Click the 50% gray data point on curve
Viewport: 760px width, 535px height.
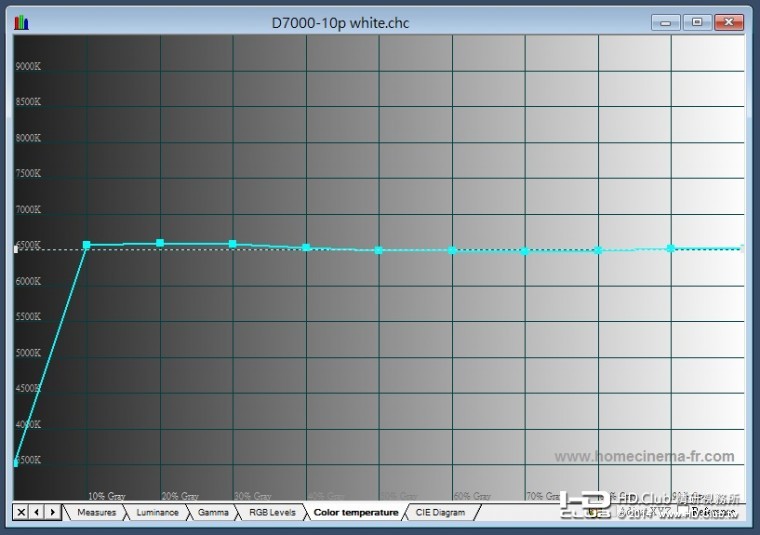(x=379, y=250)
